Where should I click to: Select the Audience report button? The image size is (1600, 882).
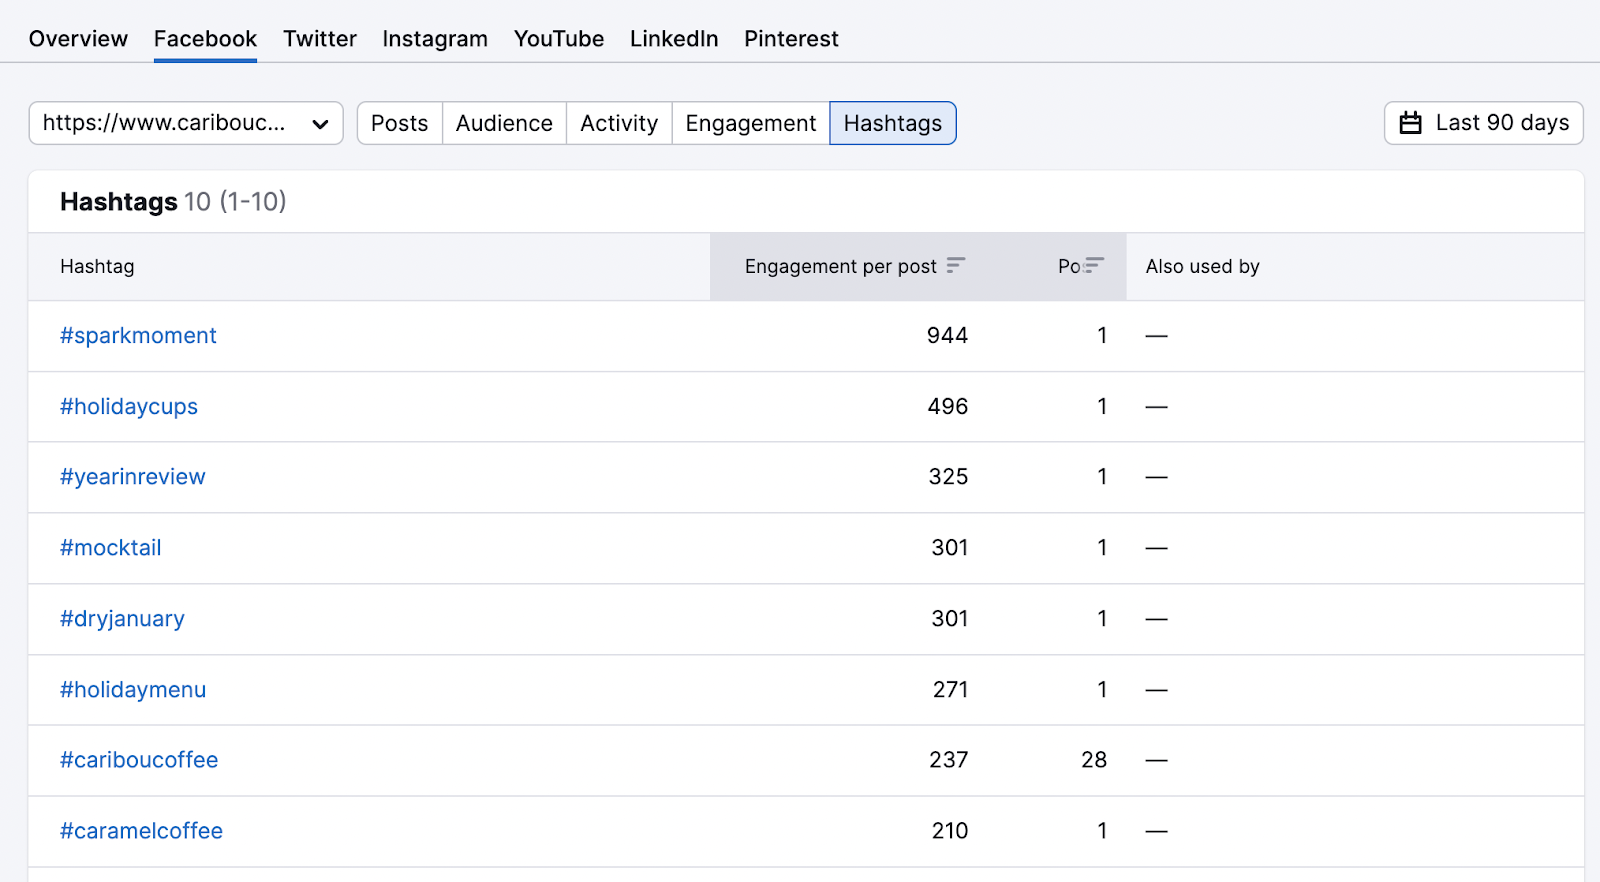tap(504, 123)
